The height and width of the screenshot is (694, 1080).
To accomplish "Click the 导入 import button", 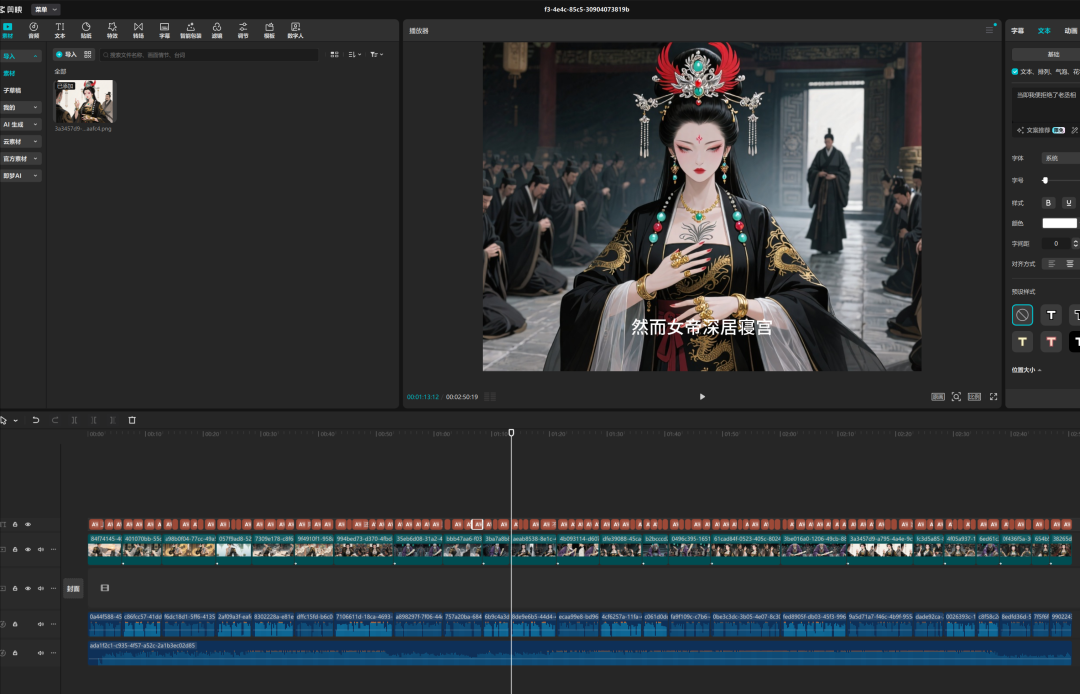I will tap(66, 54).
